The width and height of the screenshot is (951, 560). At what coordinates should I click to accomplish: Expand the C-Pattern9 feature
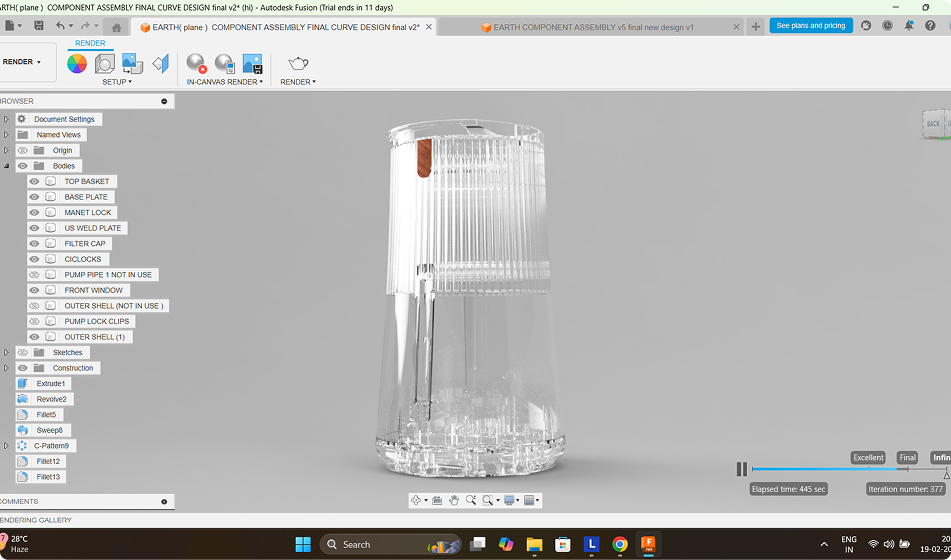click(6, 446)
